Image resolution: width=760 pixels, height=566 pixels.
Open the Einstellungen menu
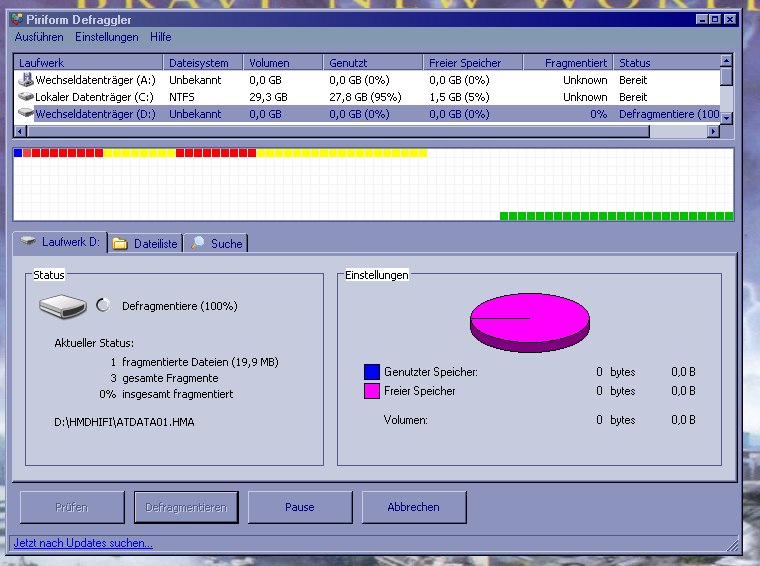(106, 37)
